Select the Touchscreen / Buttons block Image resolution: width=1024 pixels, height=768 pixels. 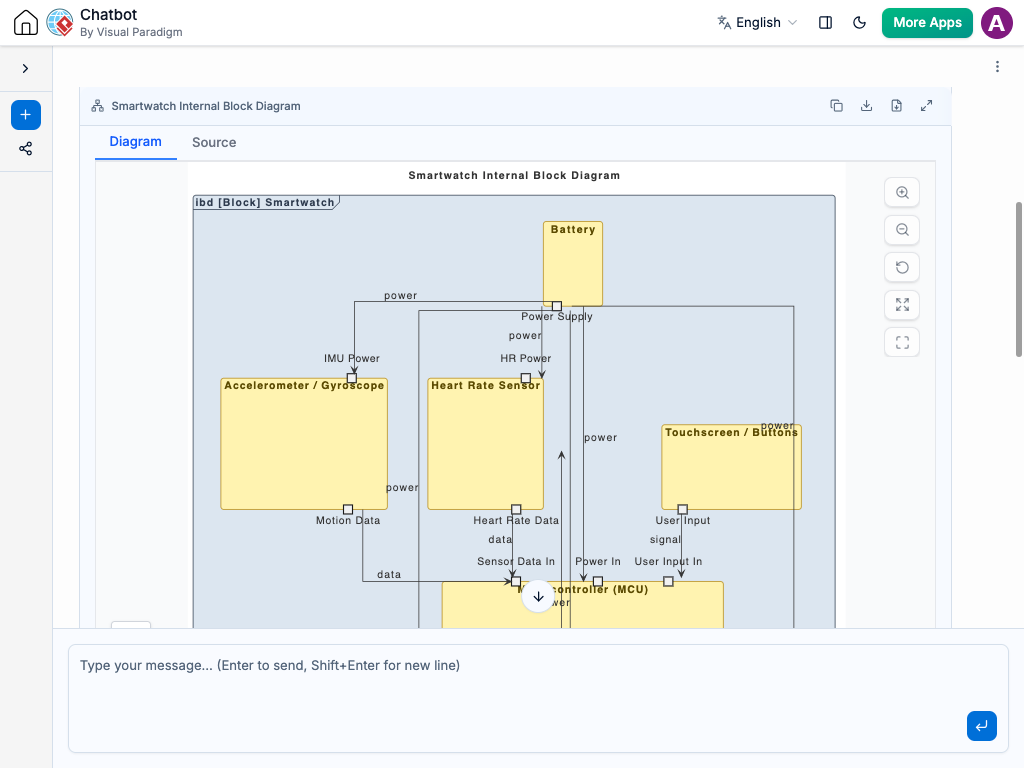pos(731,468)
